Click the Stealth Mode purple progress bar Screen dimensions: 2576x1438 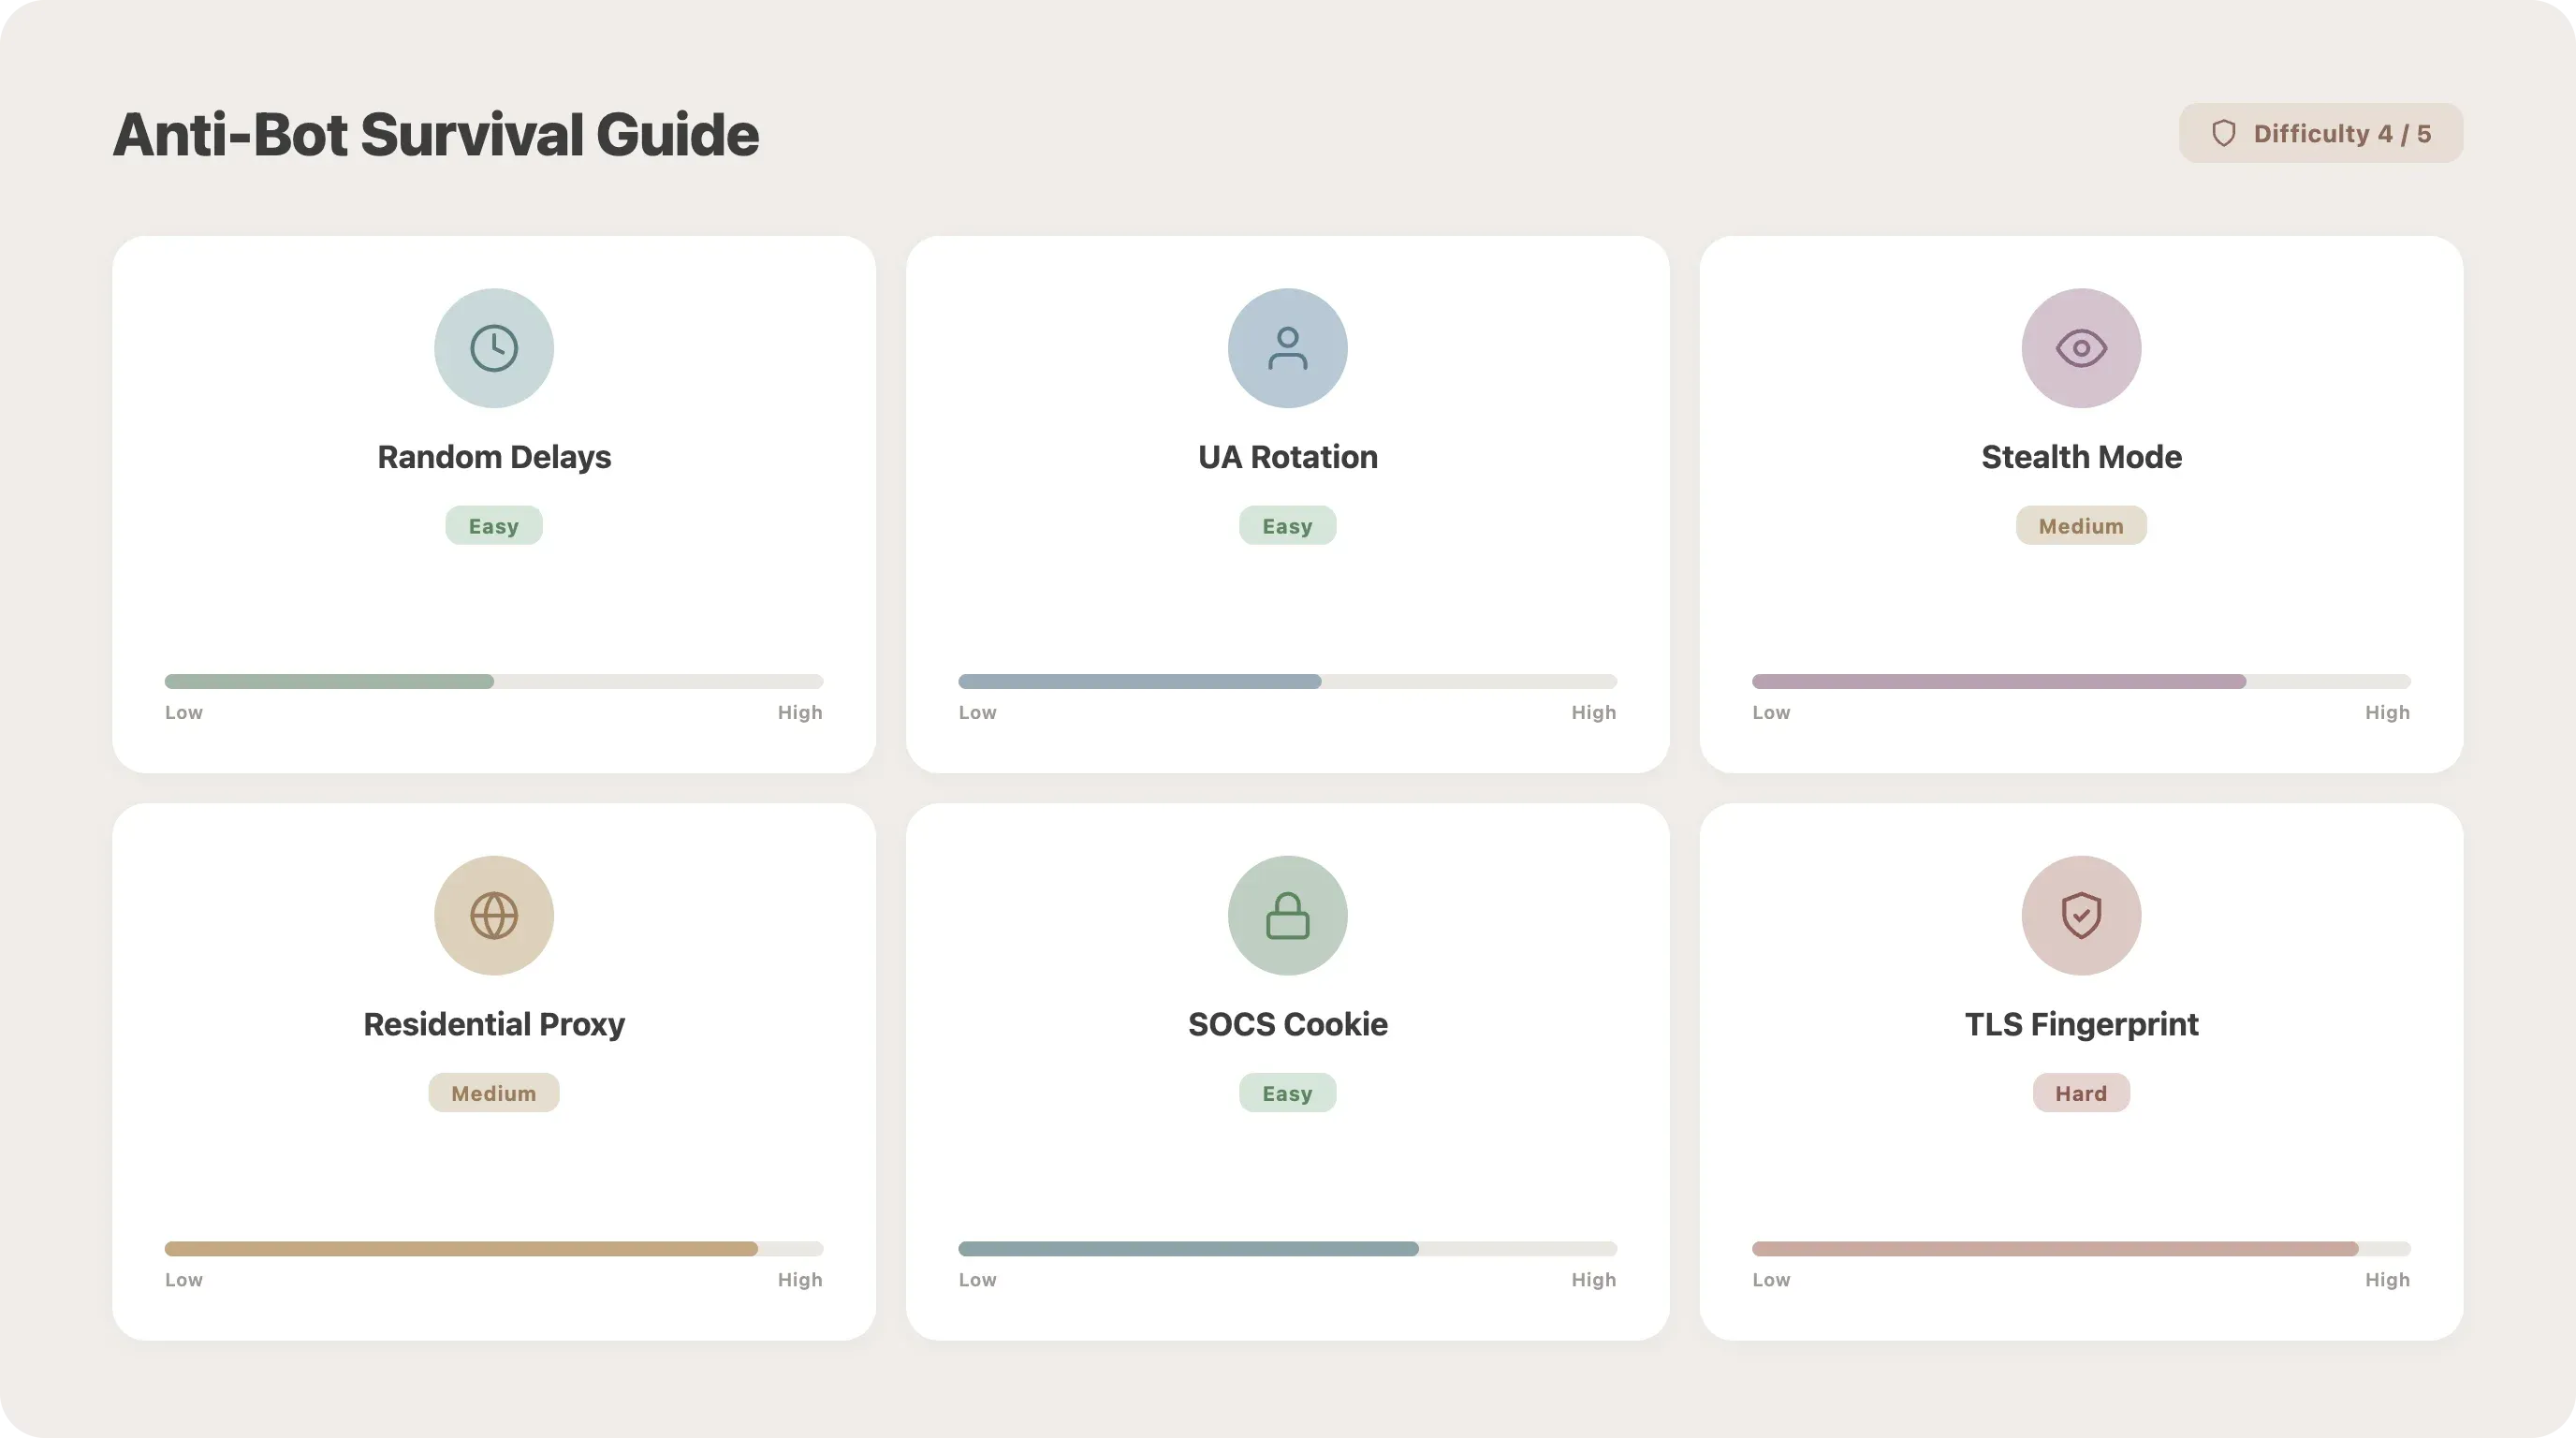coord(1998,681)
